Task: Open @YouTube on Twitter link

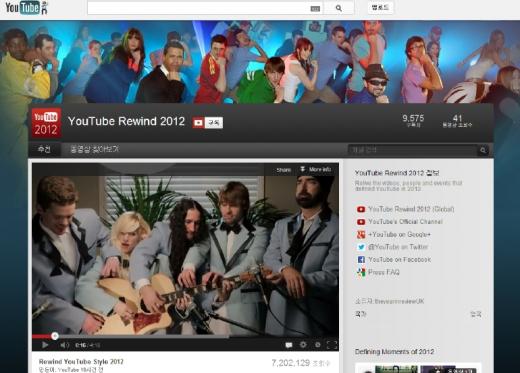Action: [398, 247]
